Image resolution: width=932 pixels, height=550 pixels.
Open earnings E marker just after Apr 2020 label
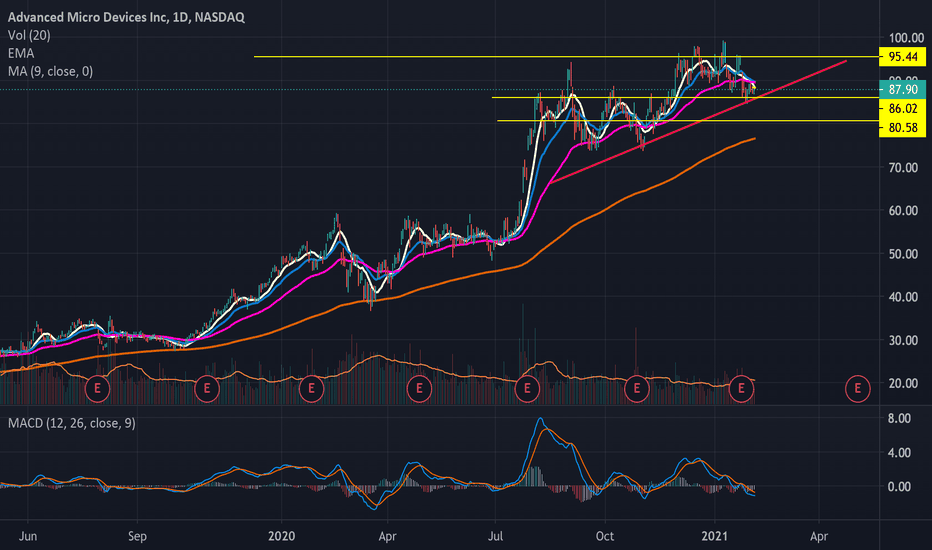[419, 389]
